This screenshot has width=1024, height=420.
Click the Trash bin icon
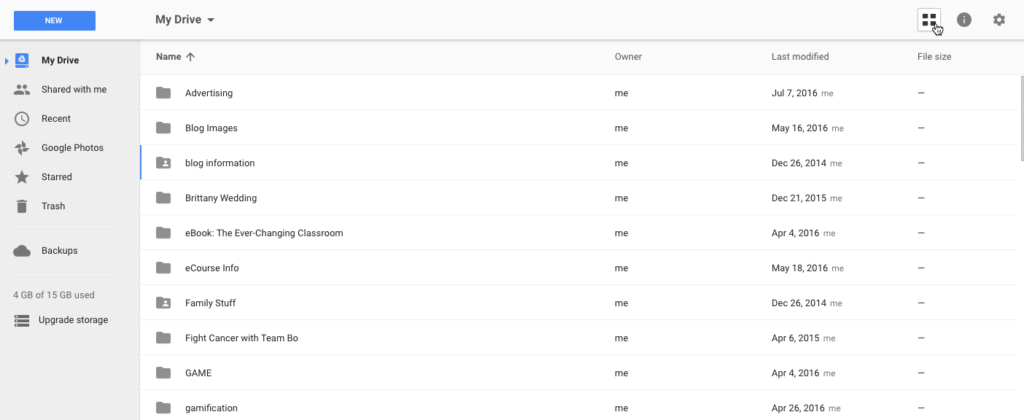[22, 206]
